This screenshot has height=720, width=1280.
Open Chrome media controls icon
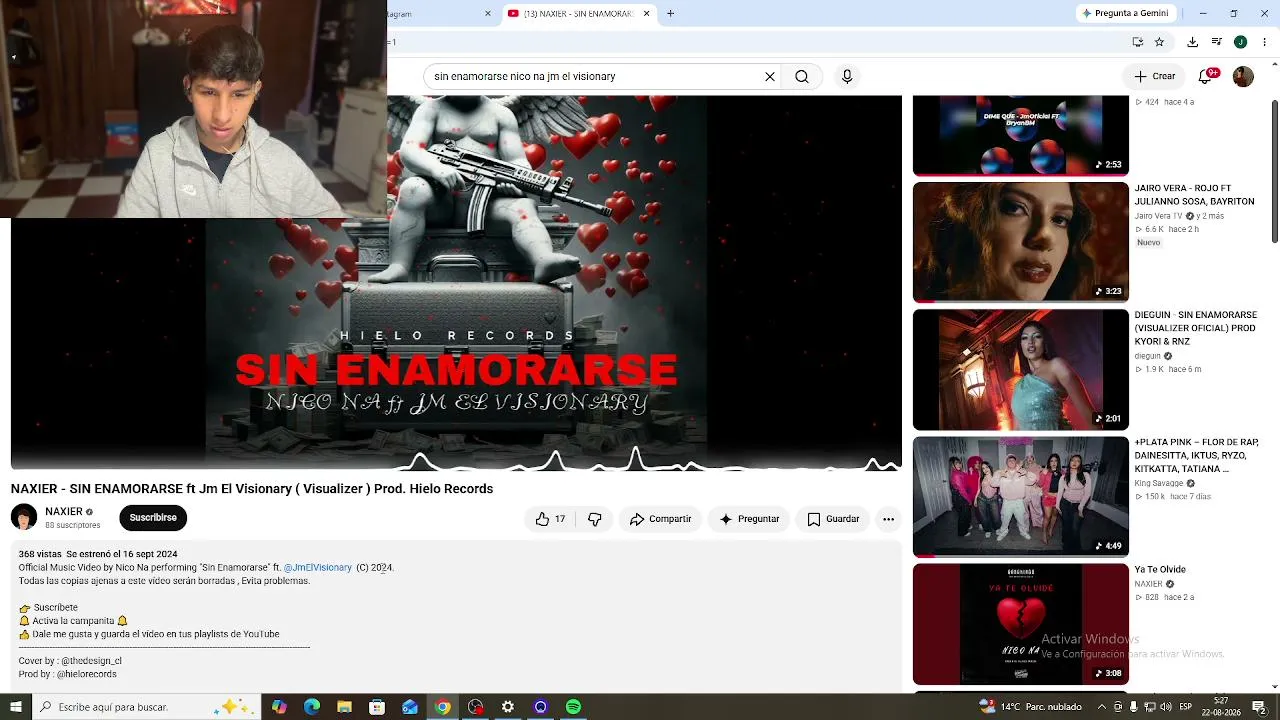click(1216, 42)
